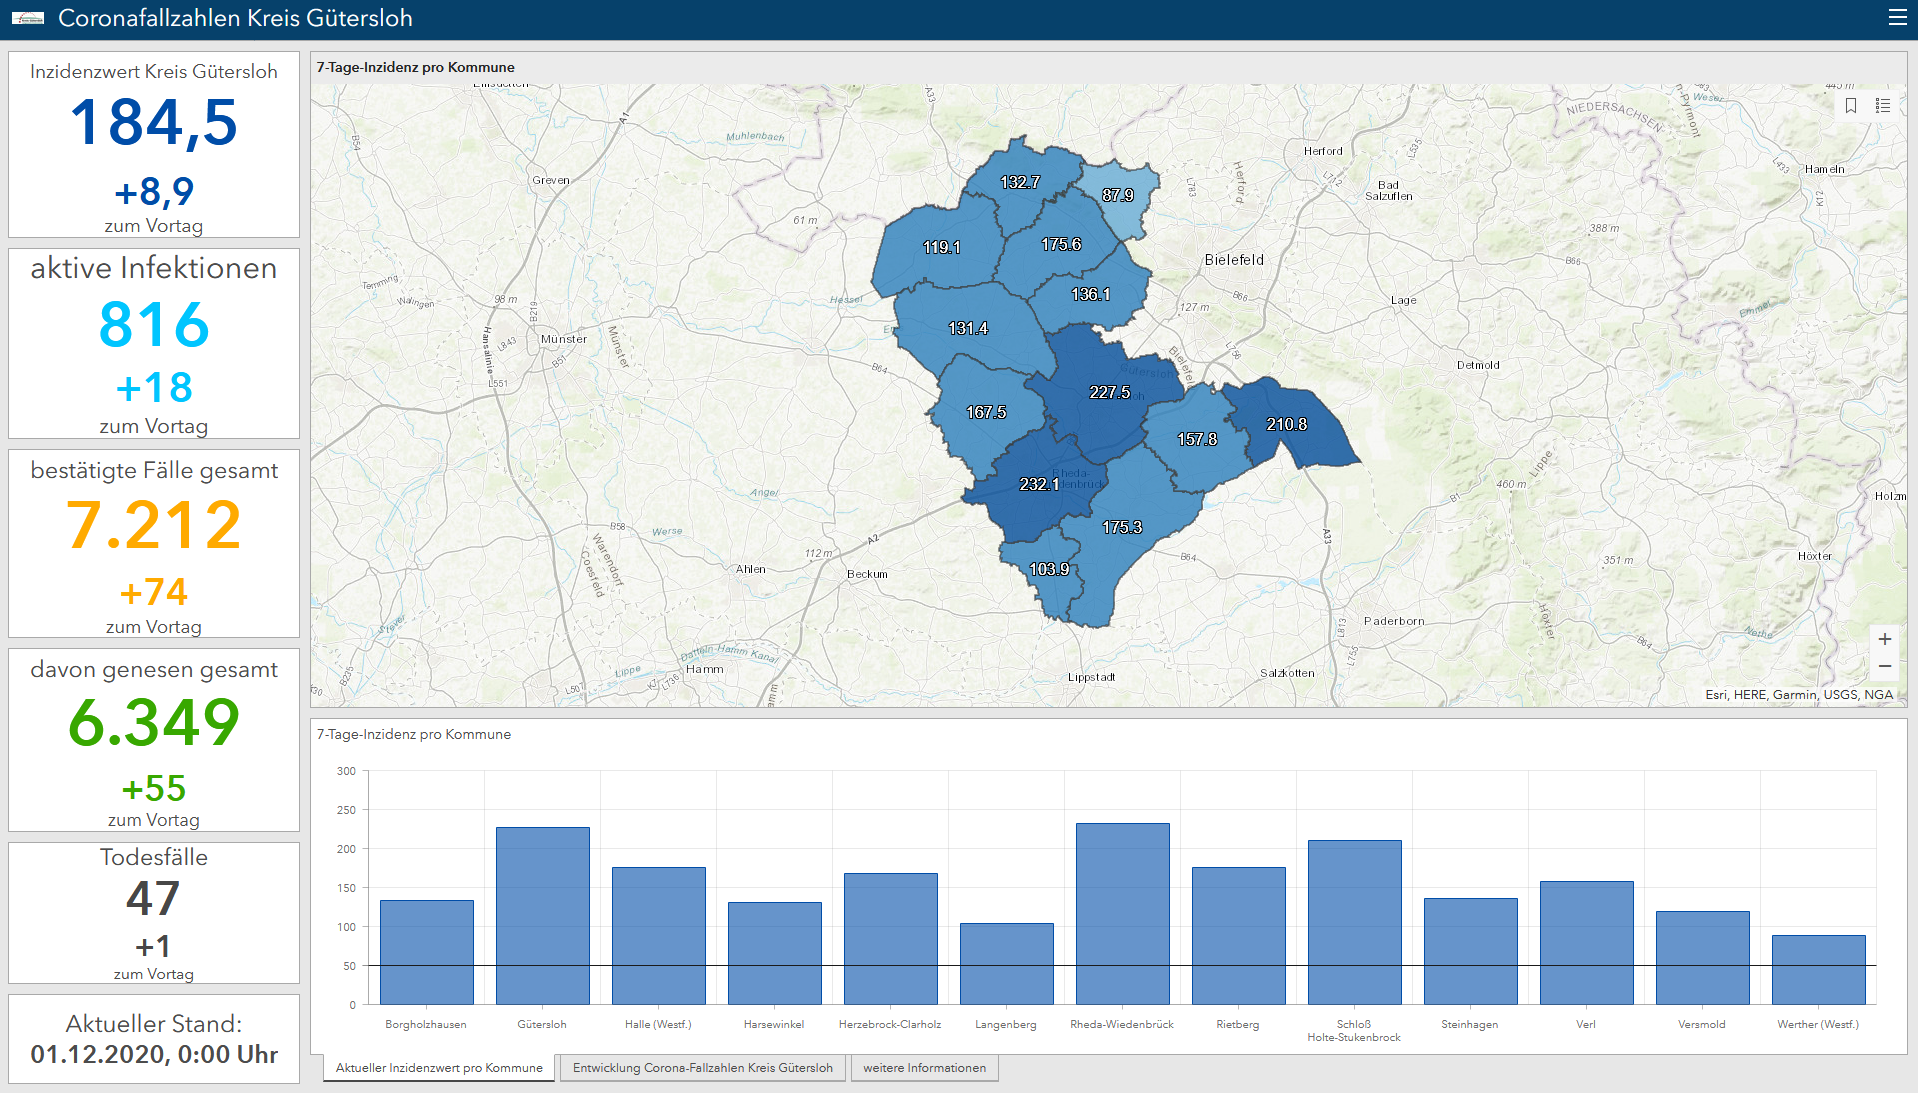
Task: Select the Schloß Holte-Stukenbrock bar
Action: tap(1354, 922)
